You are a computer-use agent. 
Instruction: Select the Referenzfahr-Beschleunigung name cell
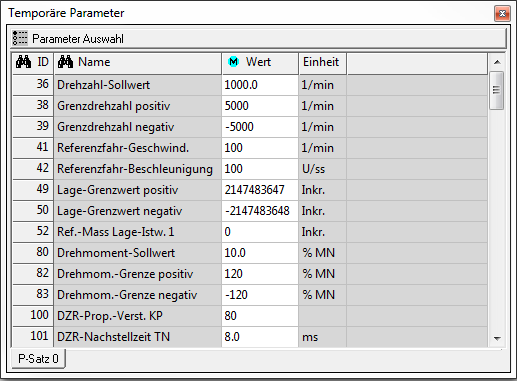click(x=138, y=169)
